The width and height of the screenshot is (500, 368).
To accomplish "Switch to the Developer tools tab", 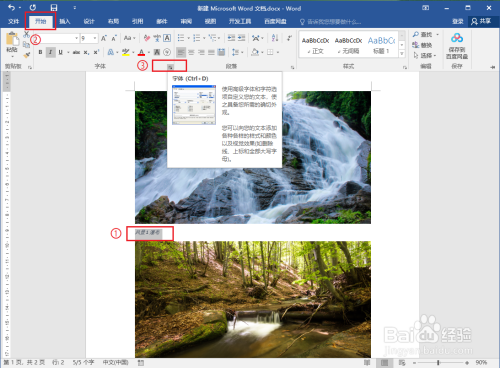I will (240, 21).
